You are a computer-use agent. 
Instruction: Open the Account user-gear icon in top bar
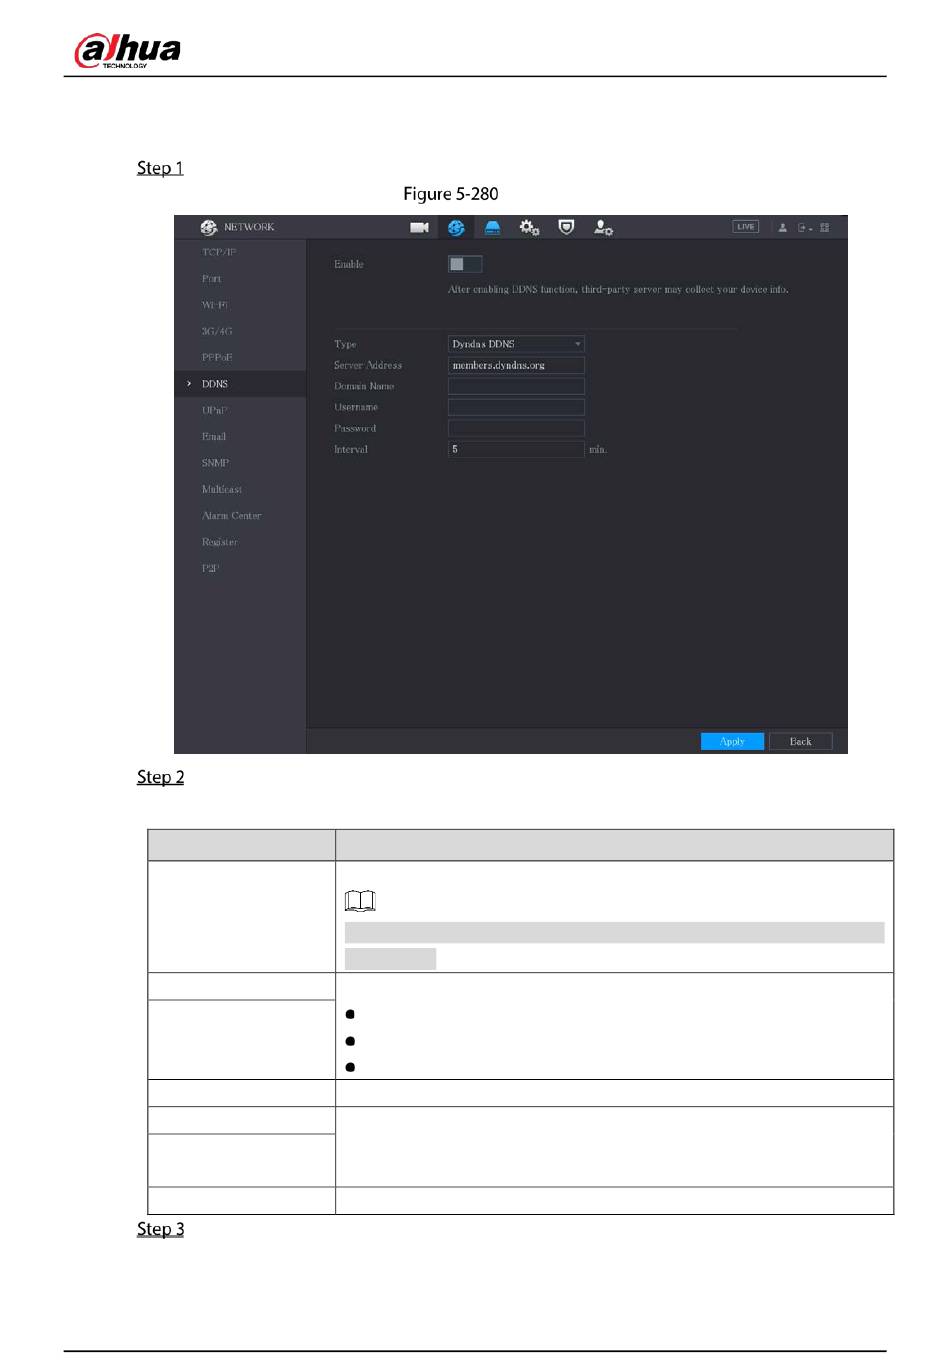(603, 228)
